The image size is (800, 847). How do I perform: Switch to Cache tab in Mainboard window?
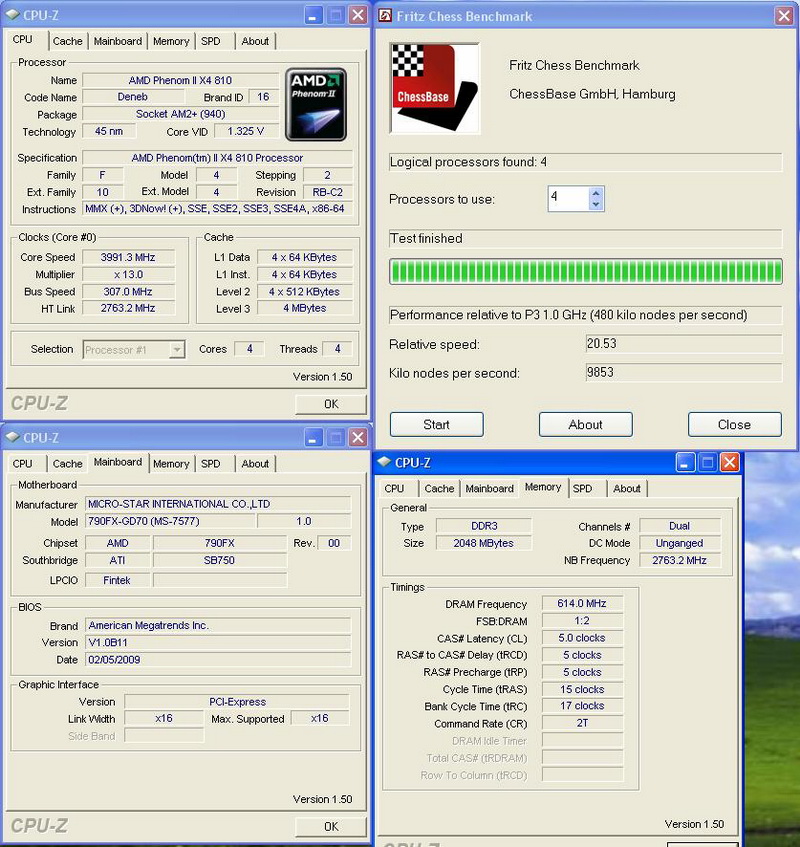68,463
